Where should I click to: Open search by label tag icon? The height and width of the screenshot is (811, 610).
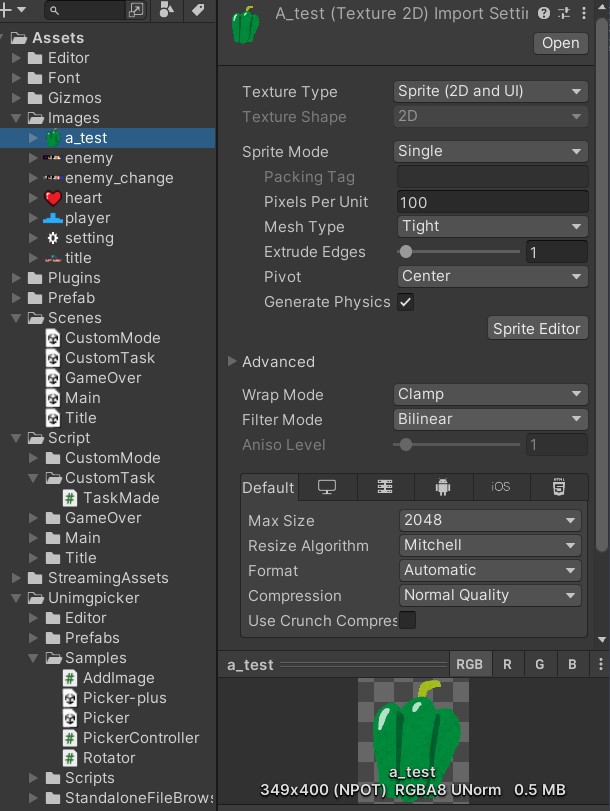click(198, 10)
